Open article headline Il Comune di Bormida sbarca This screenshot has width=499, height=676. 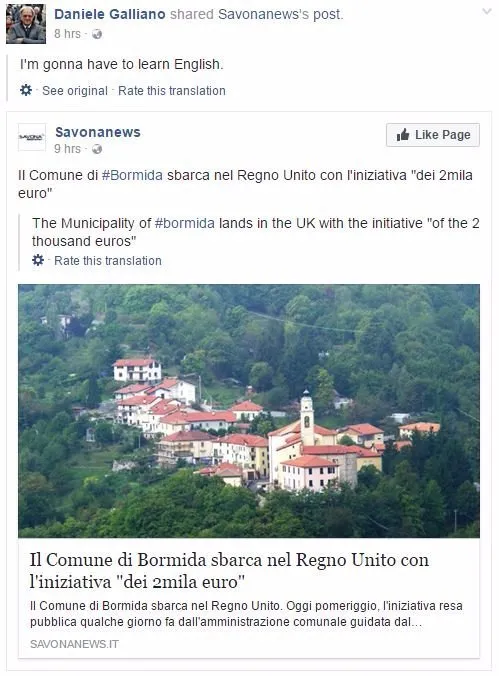229,570
